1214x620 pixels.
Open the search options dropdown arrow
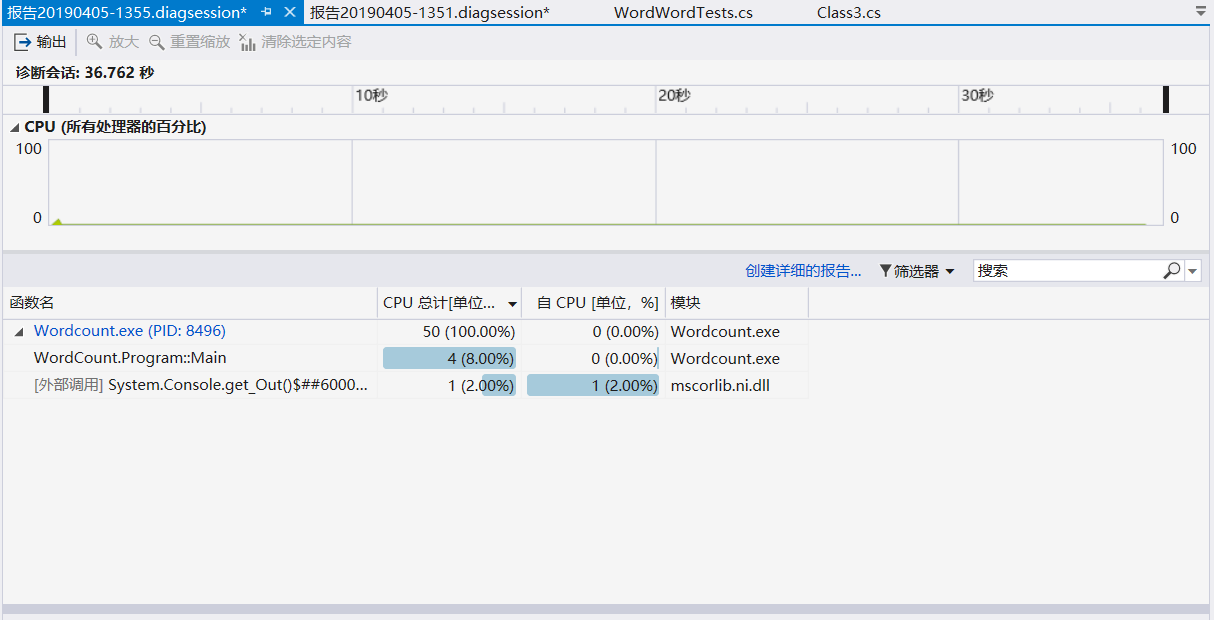click(x=1193, y=271)
